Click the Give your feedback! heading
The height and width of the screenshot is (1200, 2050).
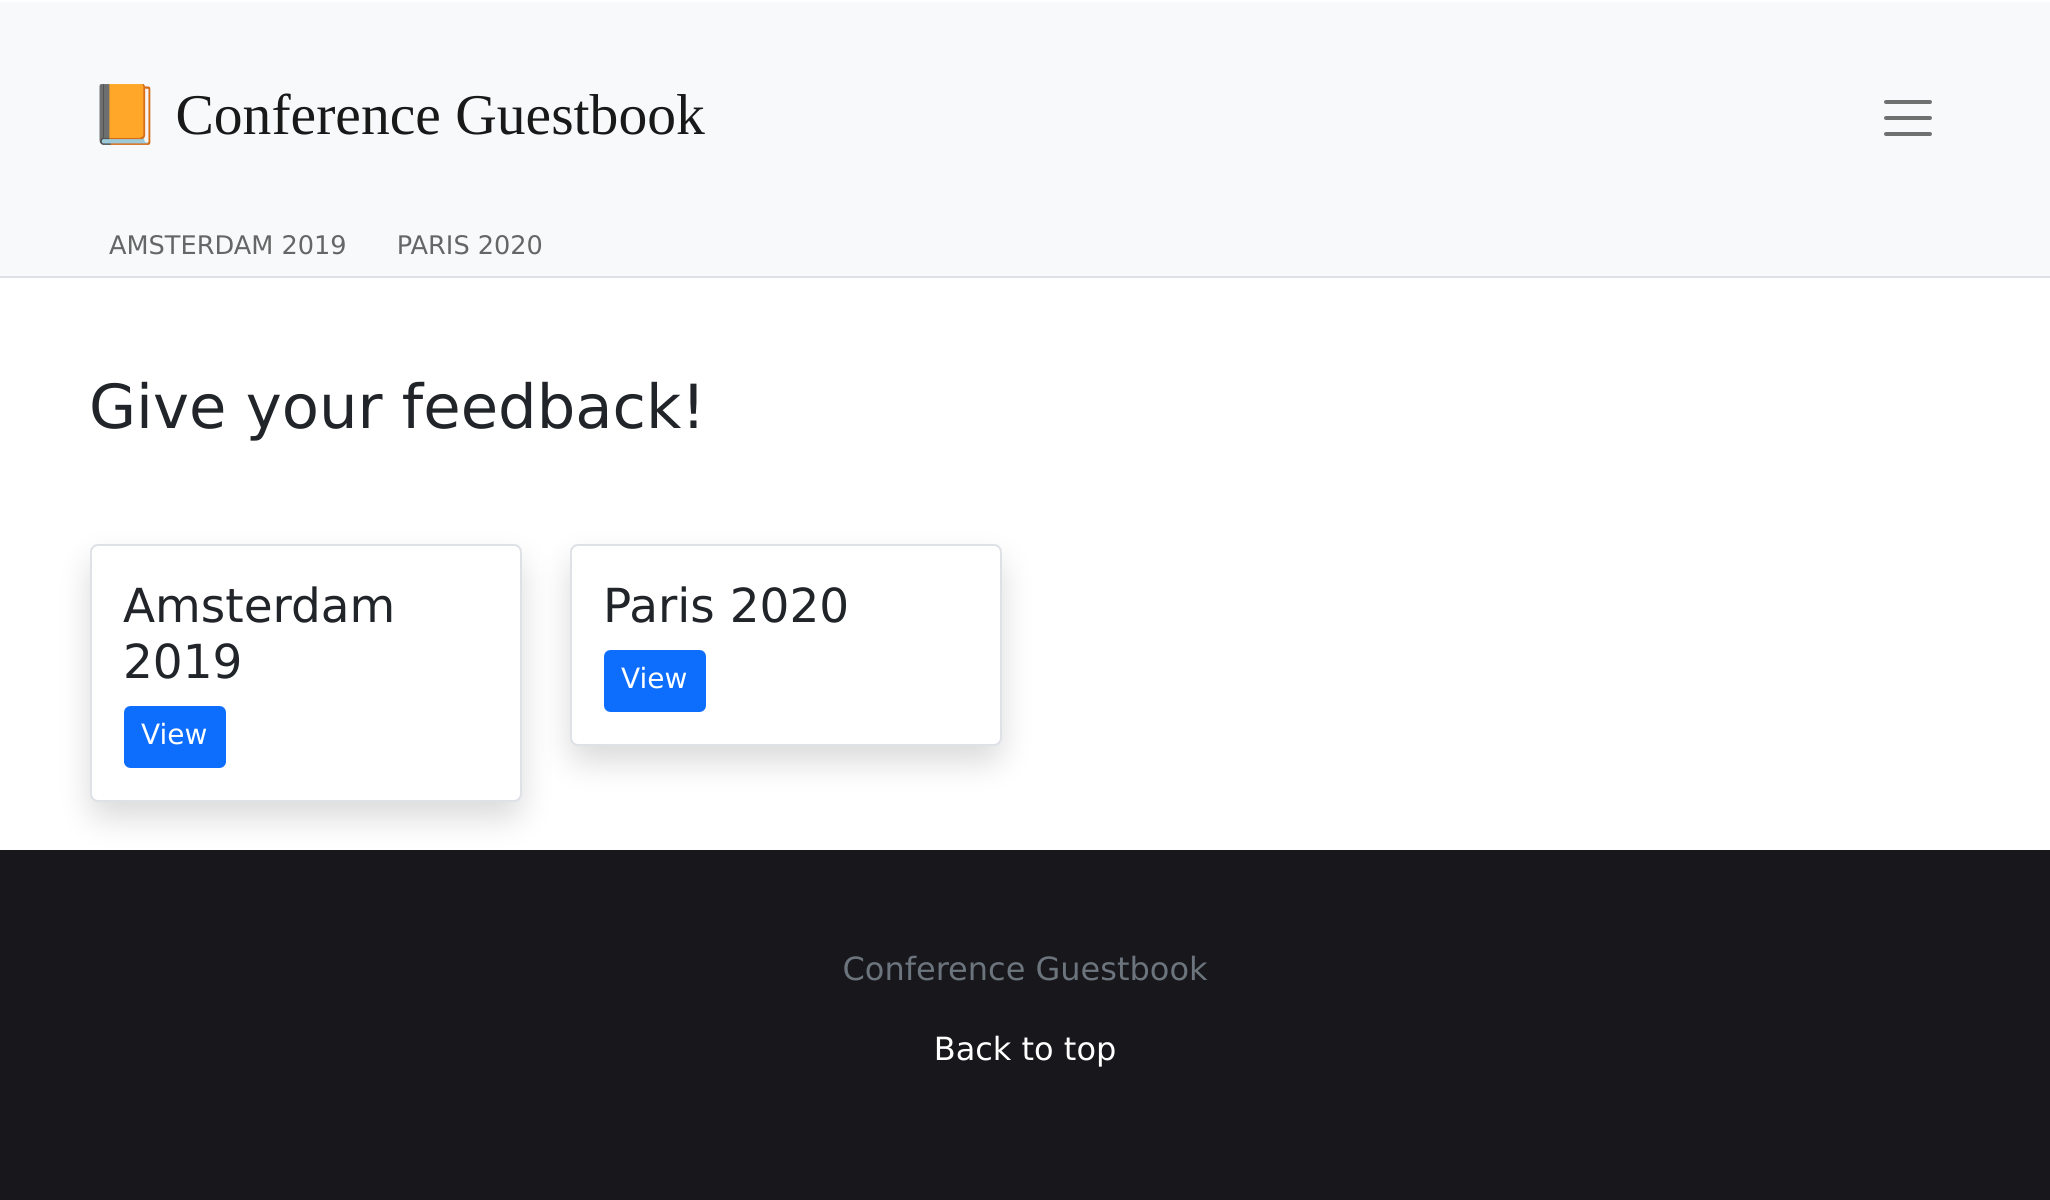396,407
